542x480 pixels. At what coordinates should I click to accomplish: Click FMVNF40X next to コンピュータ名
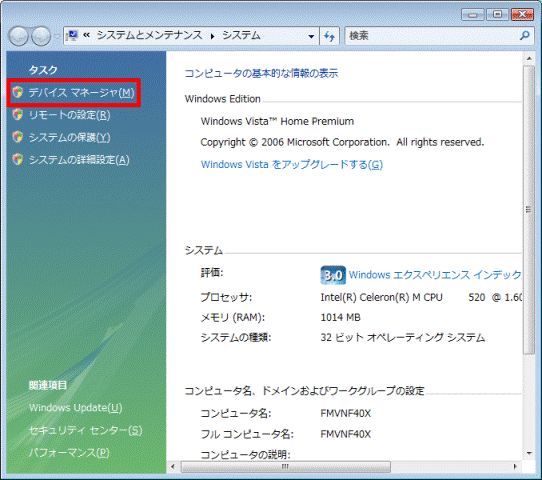point(346,413)
